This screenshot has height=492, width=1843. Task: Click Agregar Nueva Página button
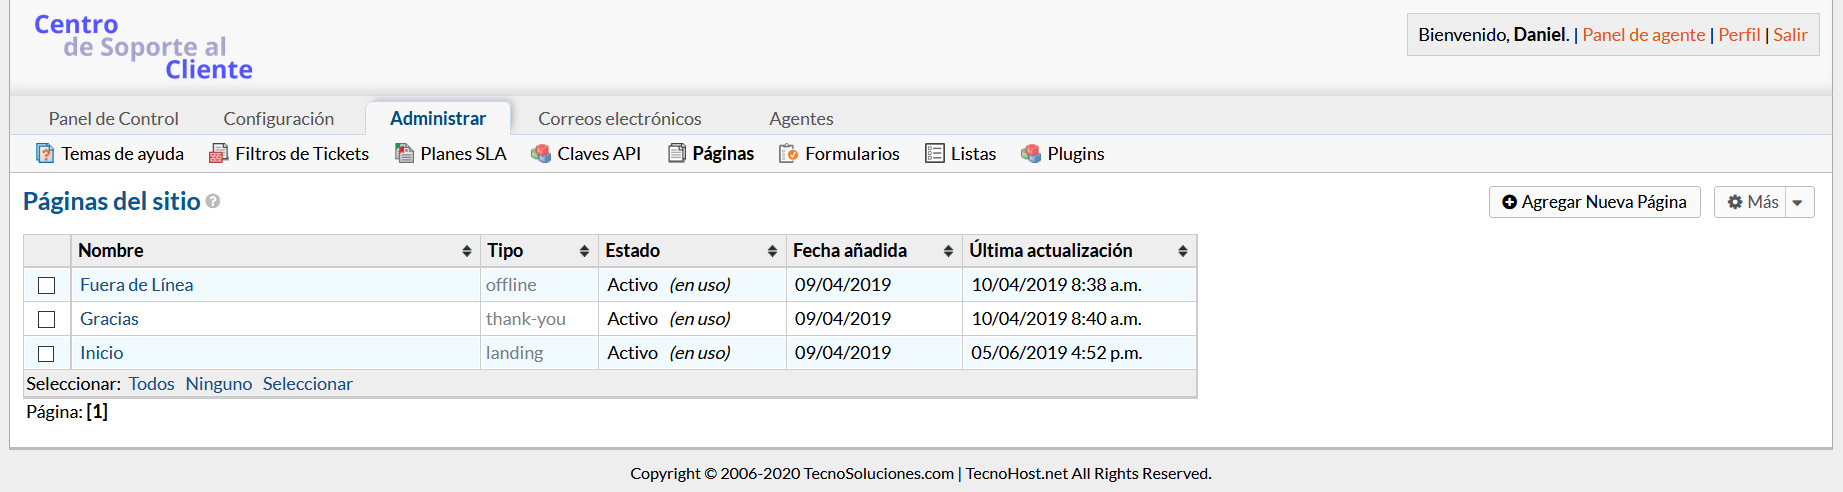[1594, 202]
